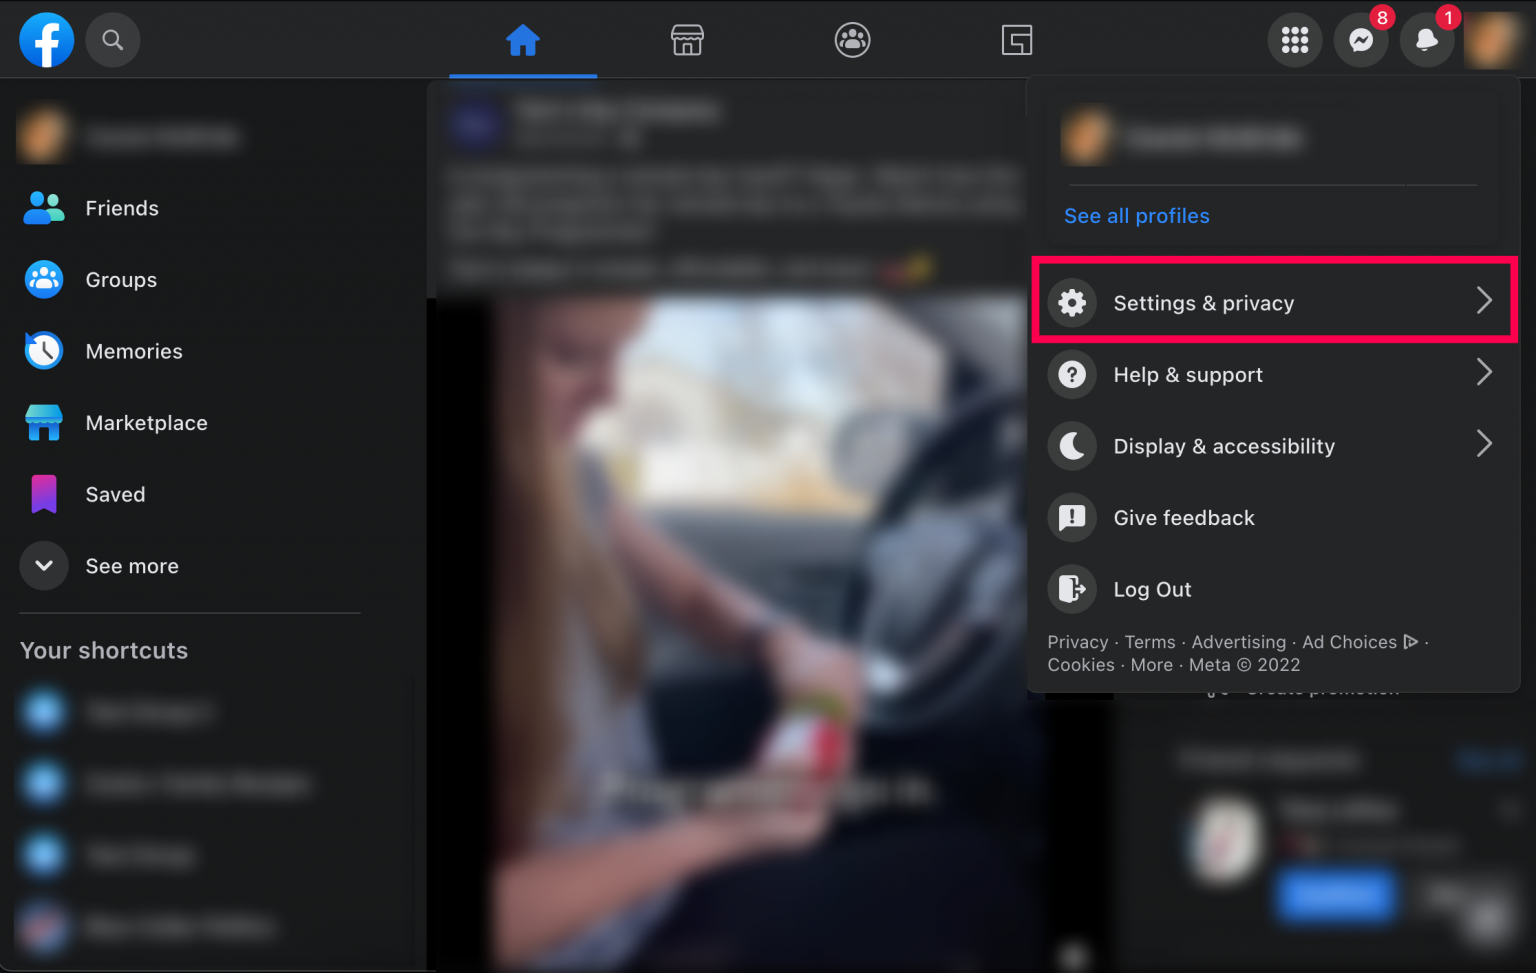
Task: Click your profile picture in the menu
Action: click(x=1088, y=137)
